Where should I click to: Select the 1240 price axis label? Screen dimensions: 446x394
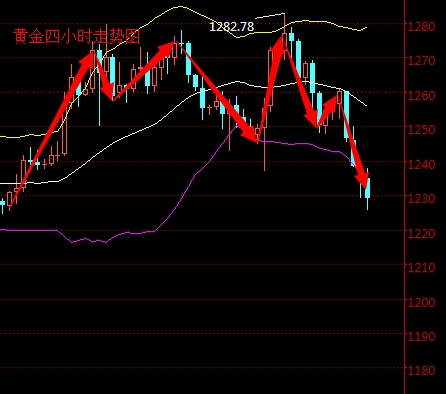point(422,164)
